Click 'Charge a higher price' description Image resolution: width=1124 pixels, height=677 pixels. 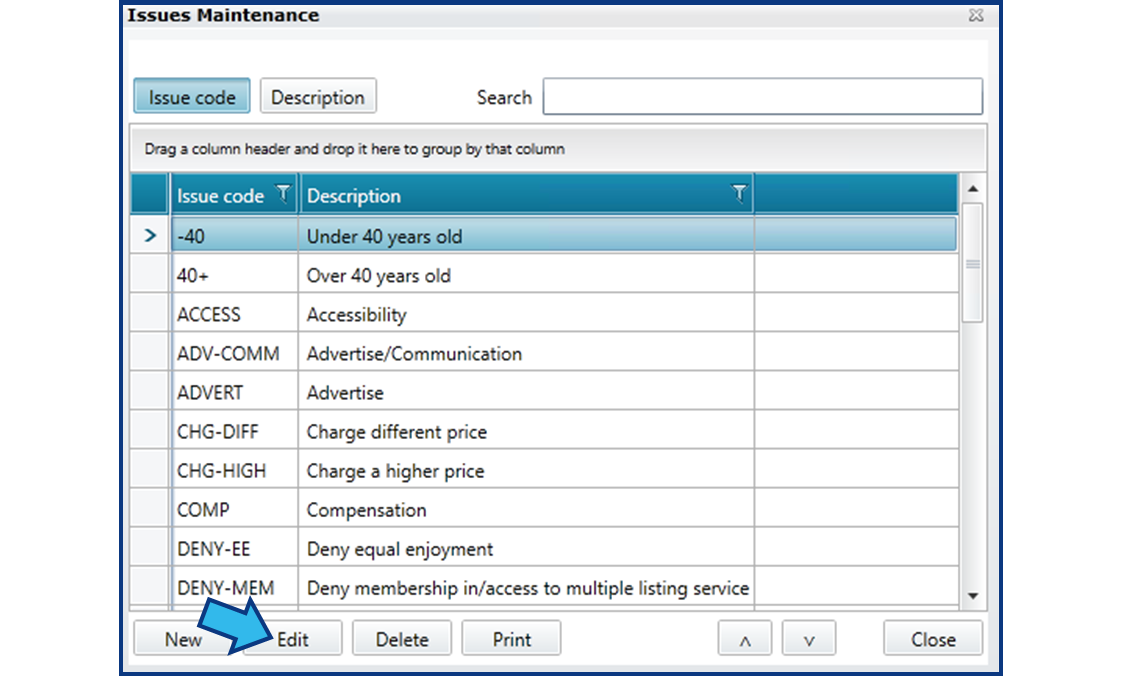[x=526, y=471]
